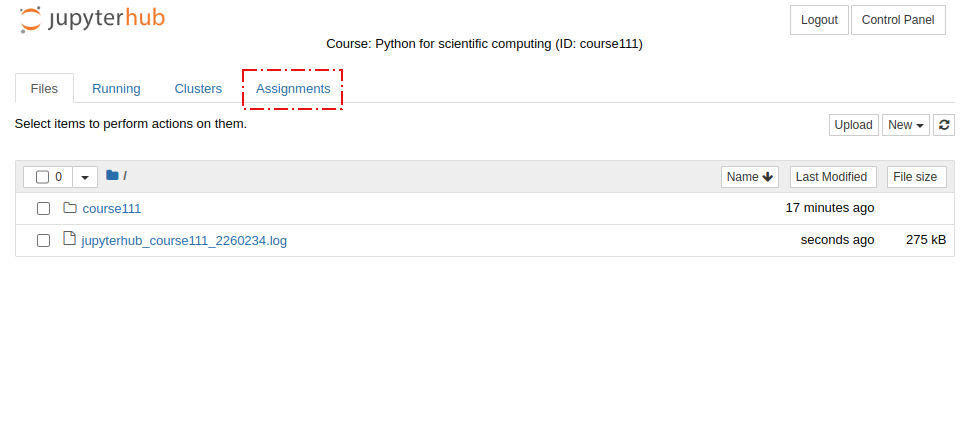Click the Name sort arrow icon
Viewport: 974px width, 433px height.
(767, 177)
